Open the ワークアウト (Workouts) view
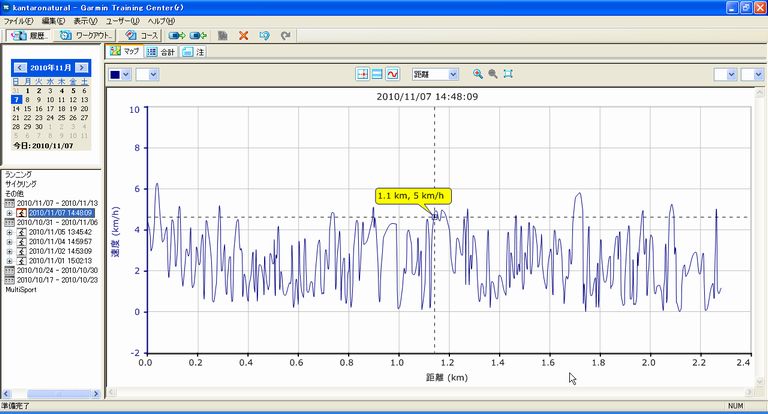The image size is (768, 414). click(85, 35)
